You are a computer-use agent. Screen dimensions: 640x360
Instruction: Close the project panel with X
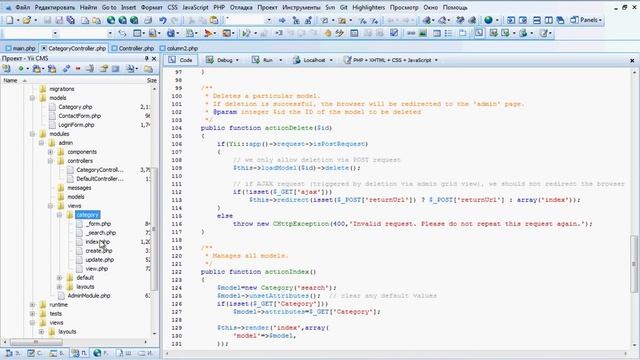[154, 58]
